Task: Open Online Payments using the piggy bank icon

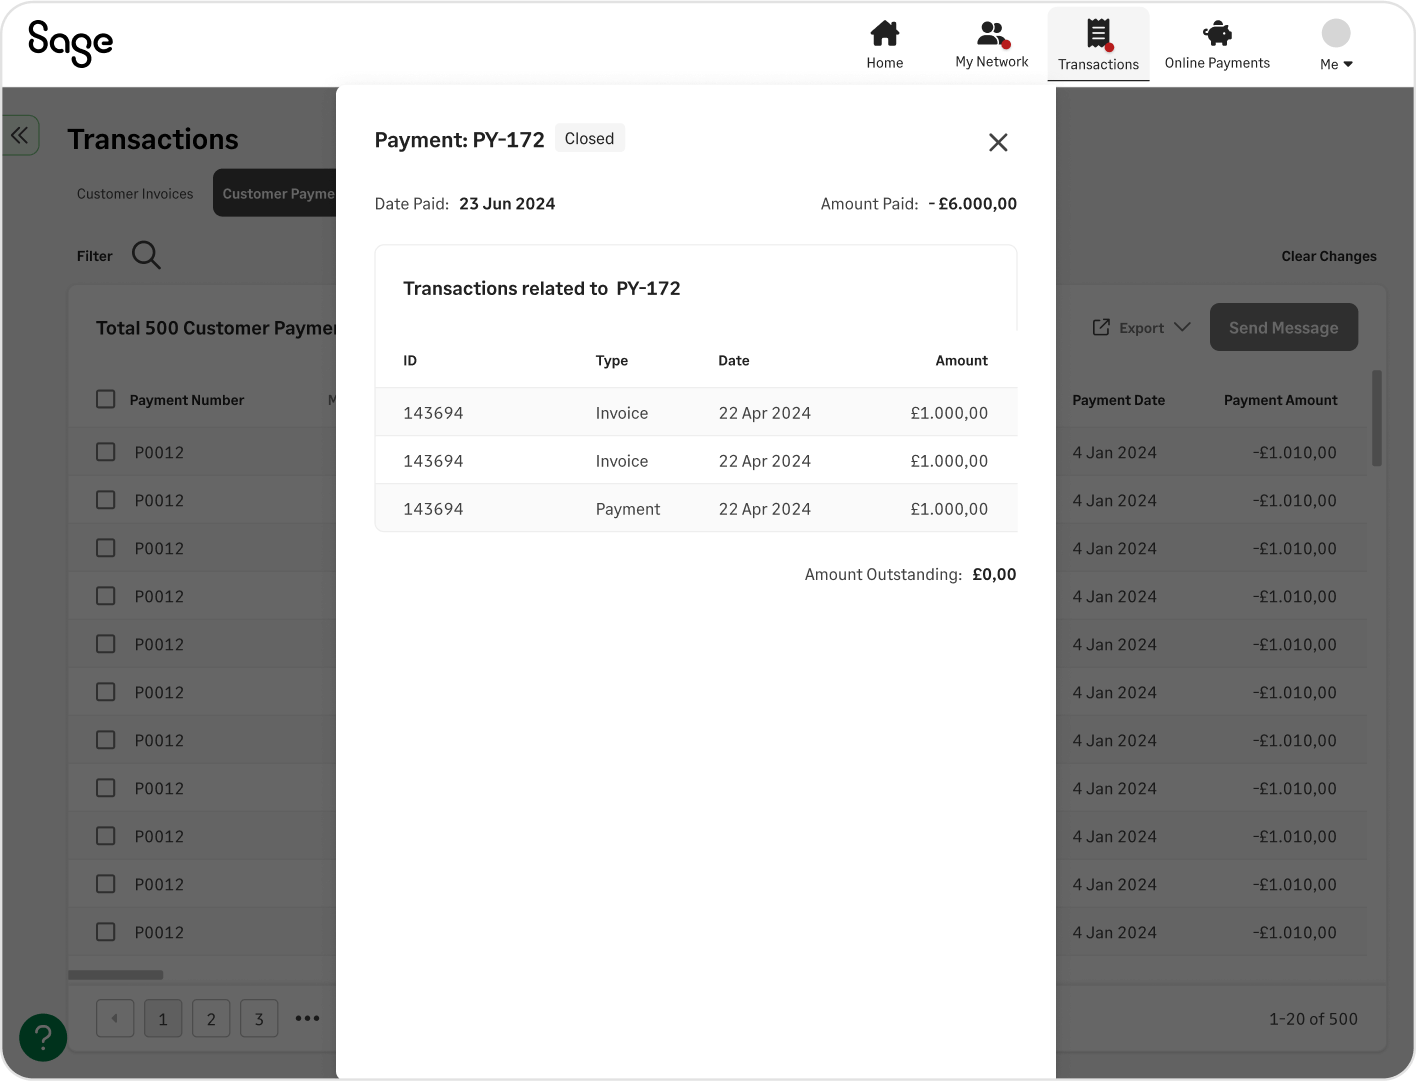Action: (x=1216, y=40)
